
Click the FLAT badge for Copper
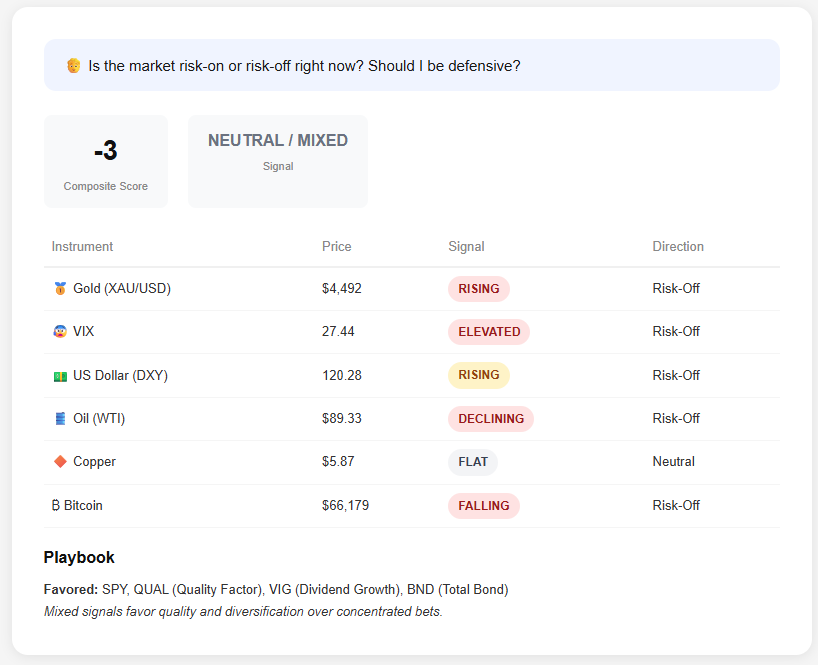click(x=473, y=461)
